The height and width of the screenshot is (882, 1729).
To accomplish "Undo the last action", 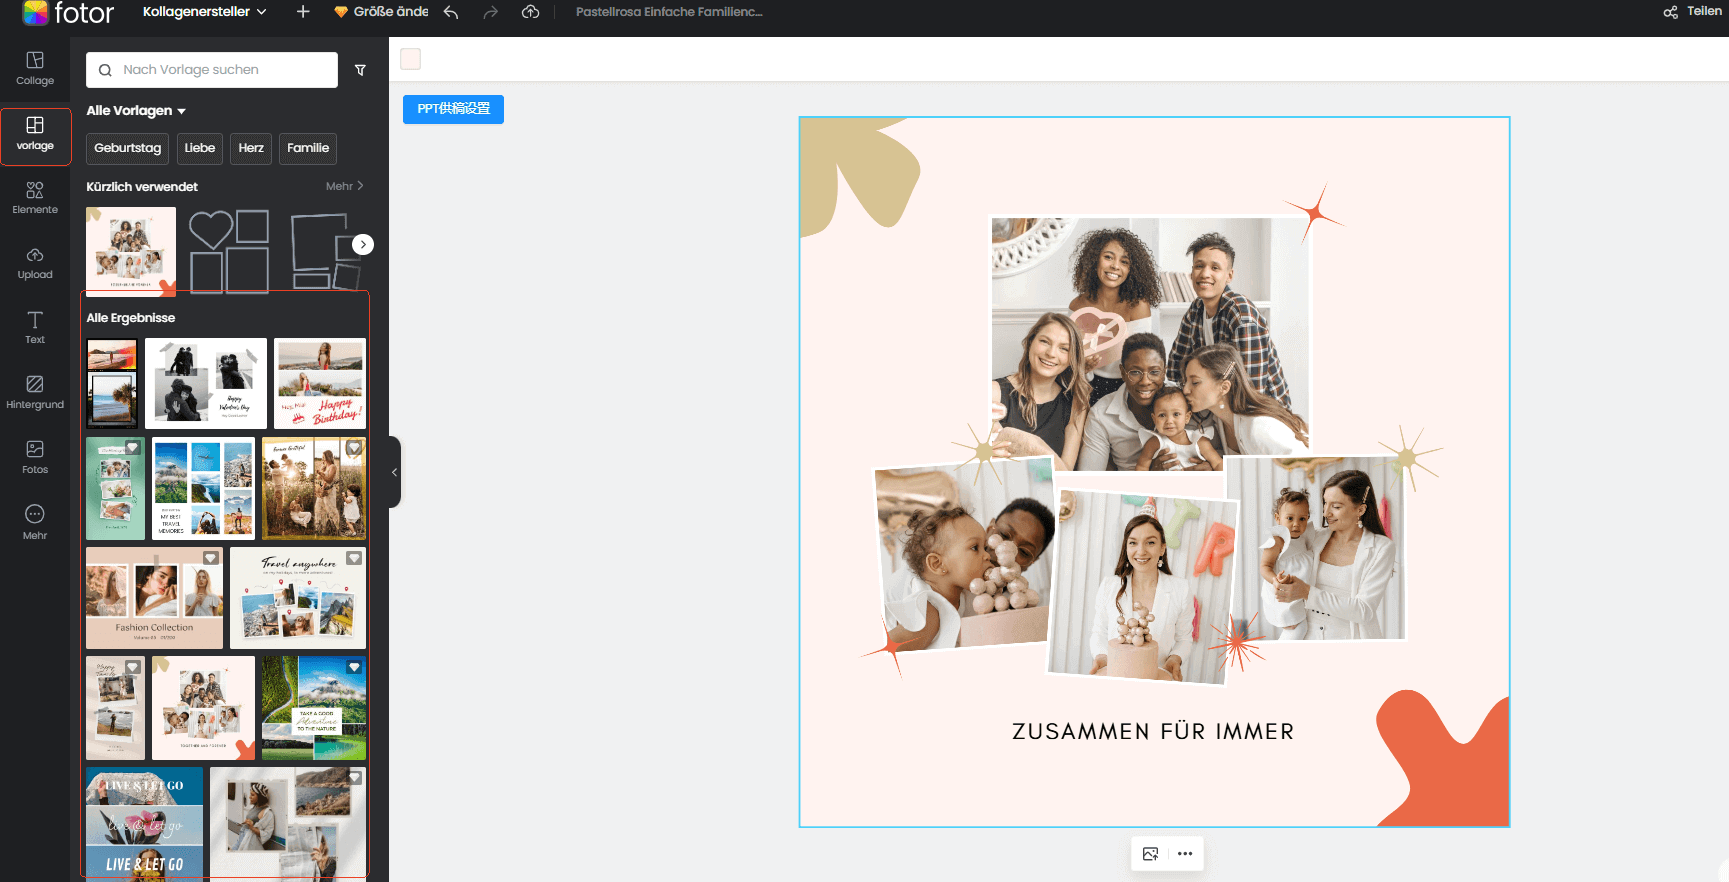I will pyautogui.click(x=451, y=12).
